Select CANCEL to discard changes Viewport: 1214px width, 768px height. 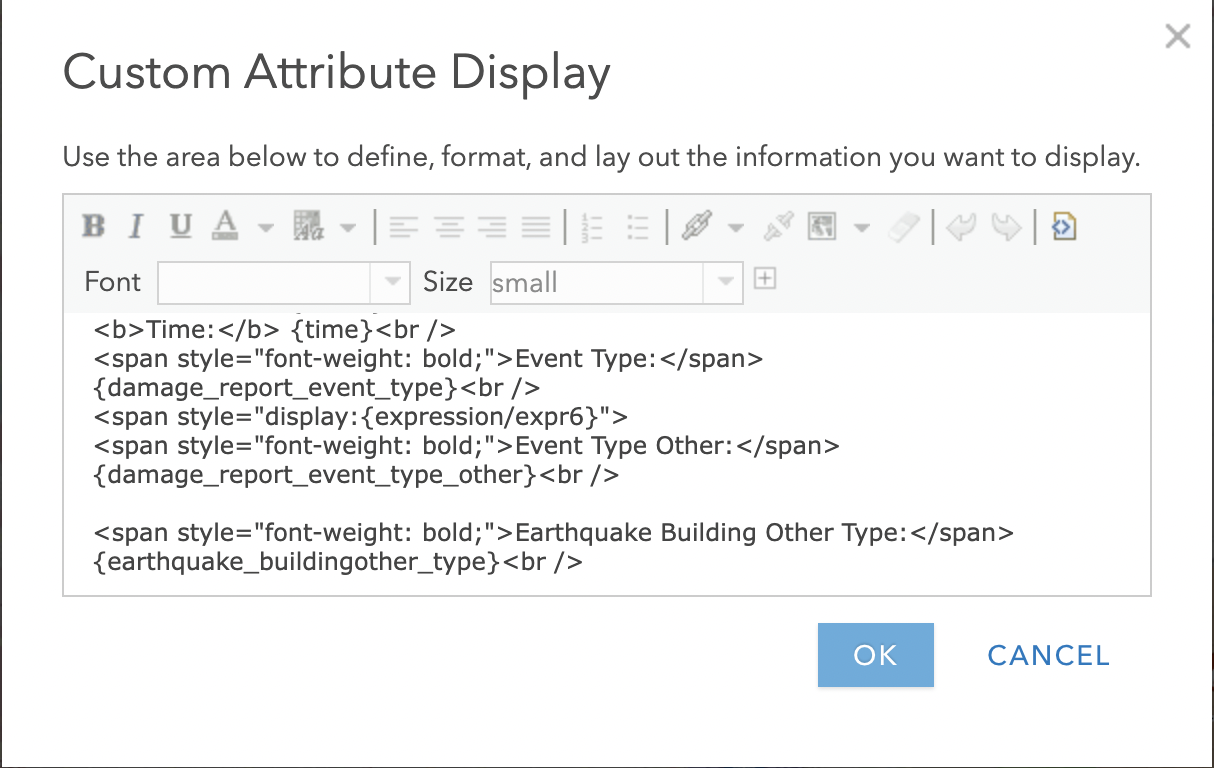pos(1047,655)
